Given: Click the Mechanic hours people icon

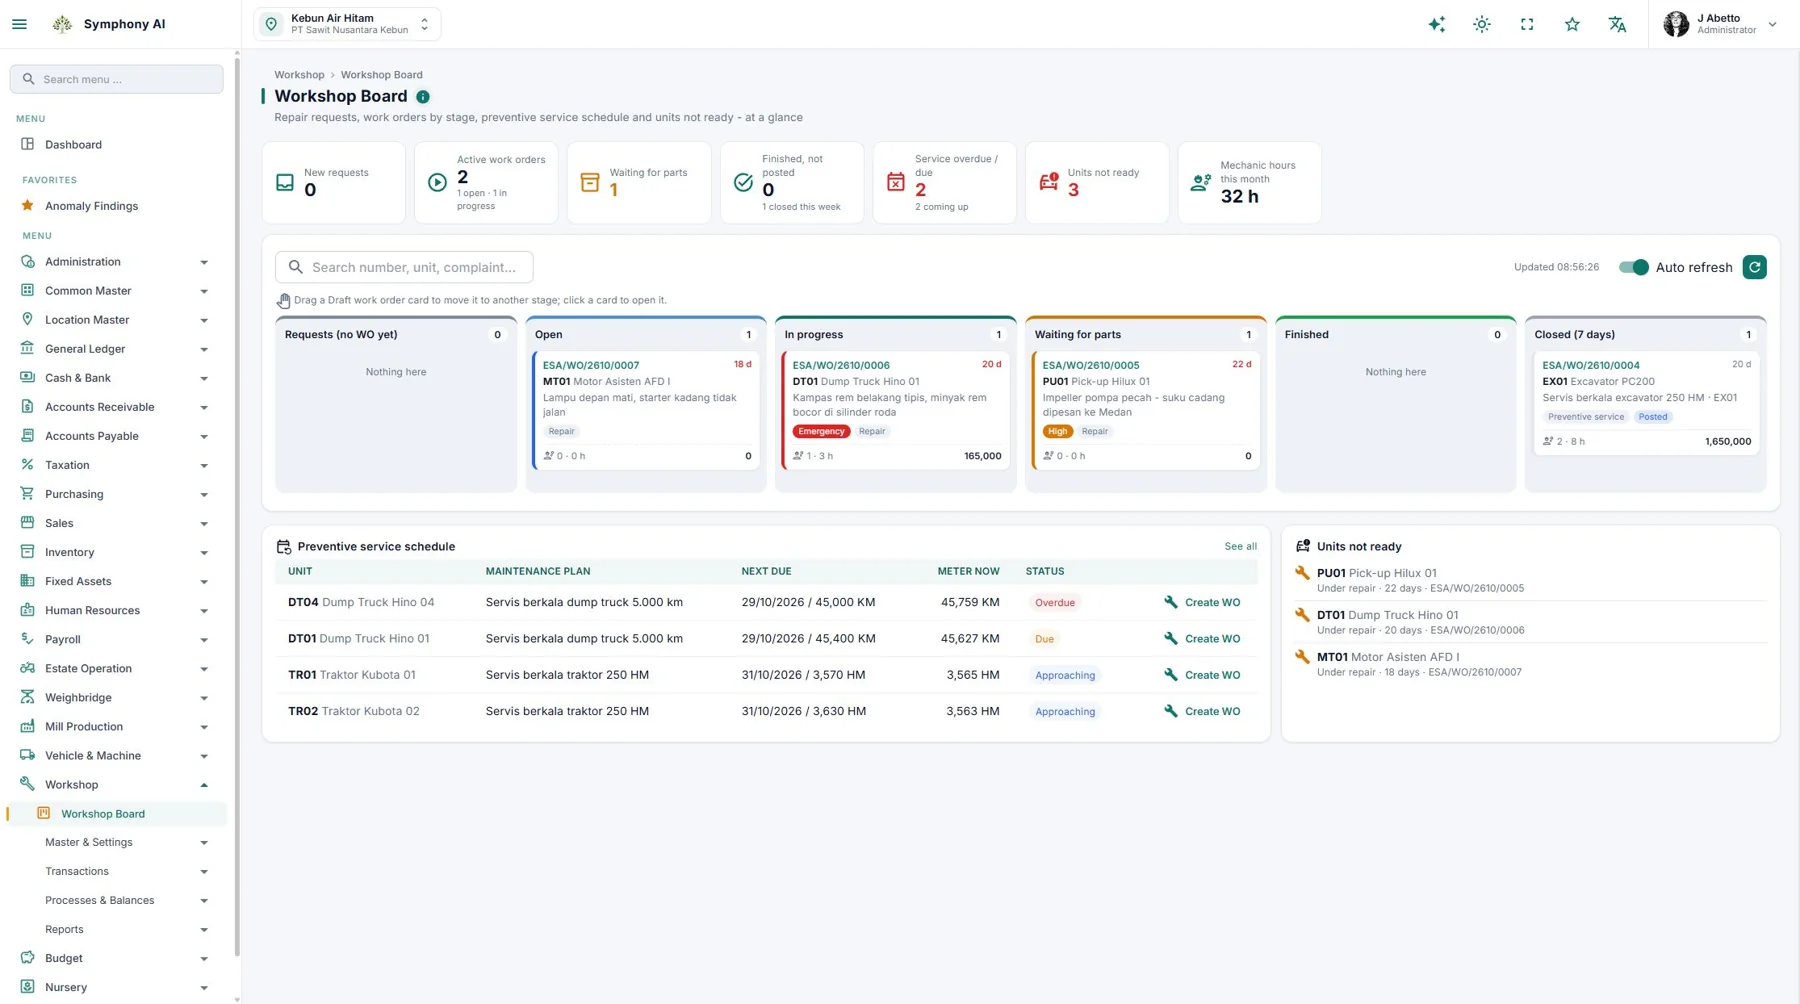Looking at the screenshot, I should [1201, 183].
